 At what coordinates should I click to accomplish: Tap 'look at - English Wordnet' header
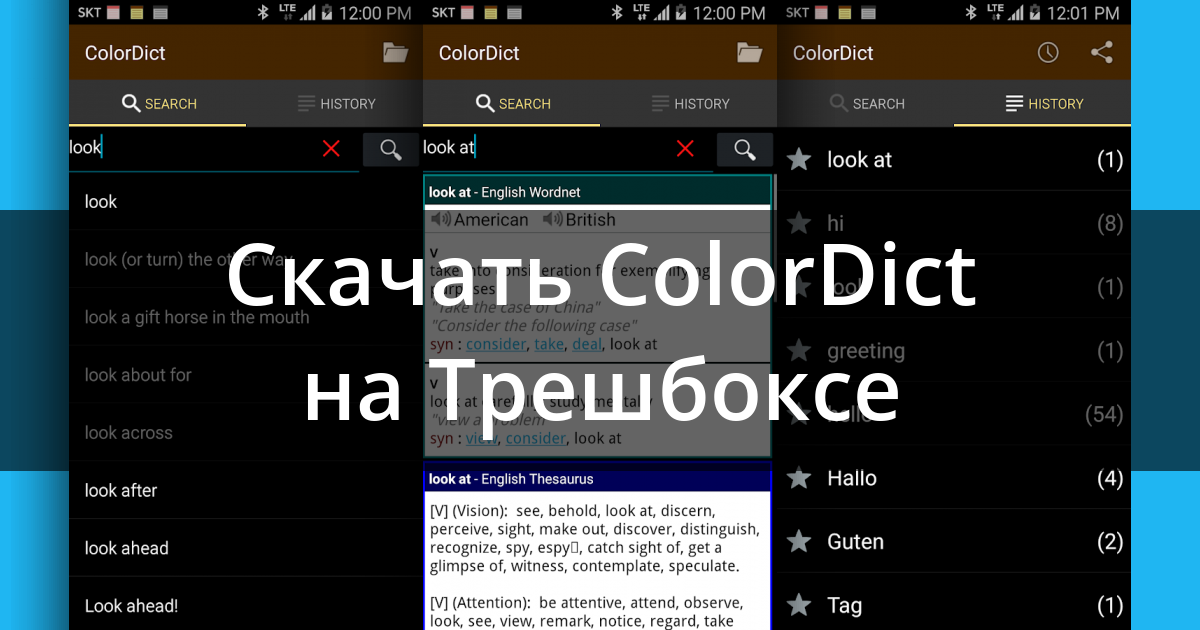(598, 192)
